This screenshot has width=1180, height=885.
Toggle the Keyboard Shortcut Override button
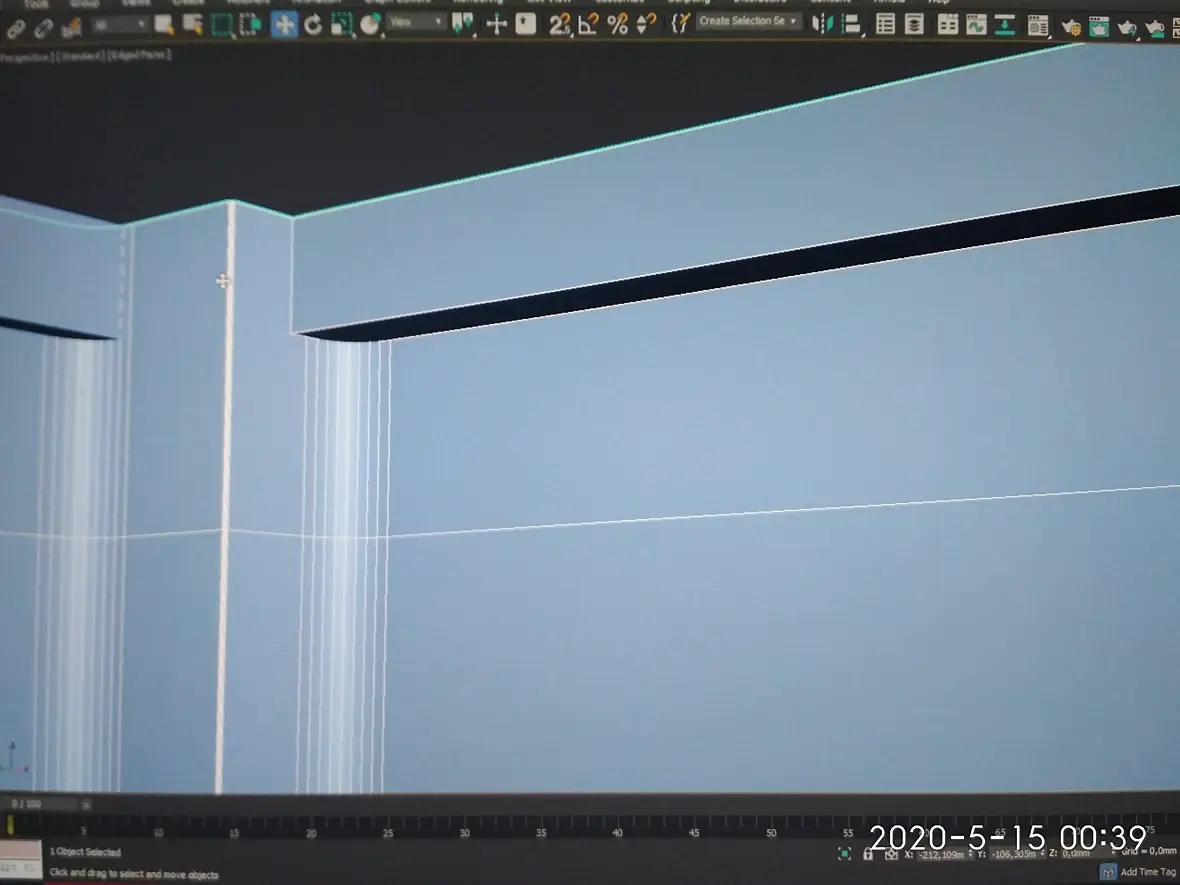[525, 24]
